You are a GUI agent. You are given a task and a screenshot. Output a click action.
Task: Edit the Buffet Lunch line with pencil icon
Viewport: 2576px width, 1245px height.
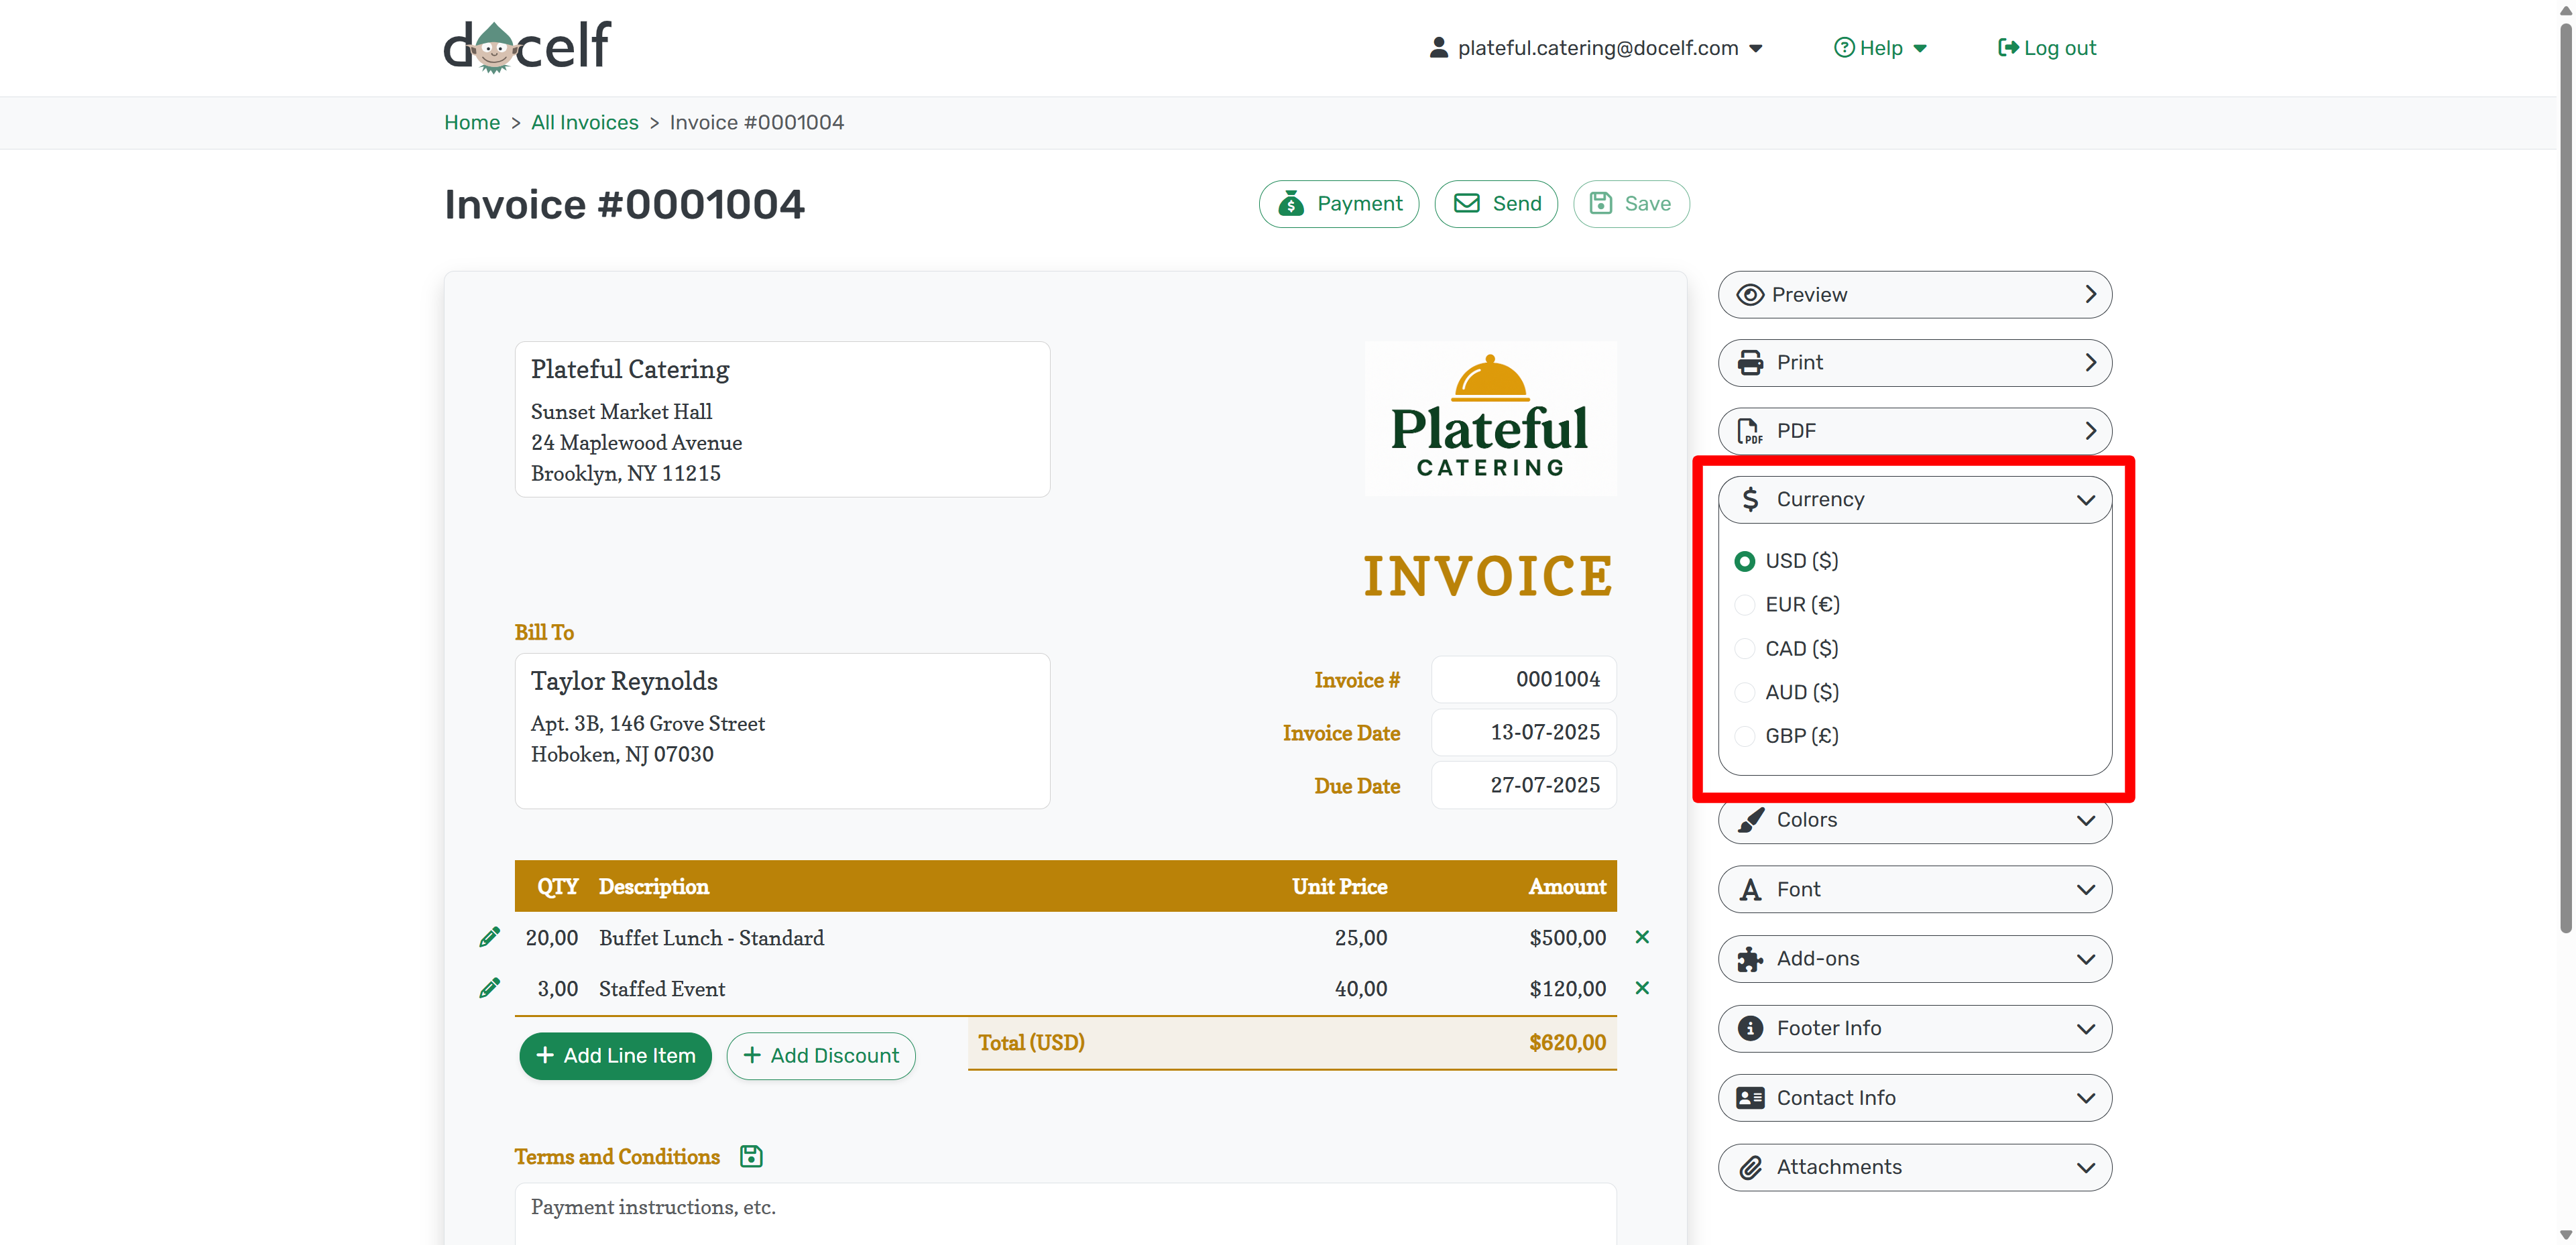[489, 937]
